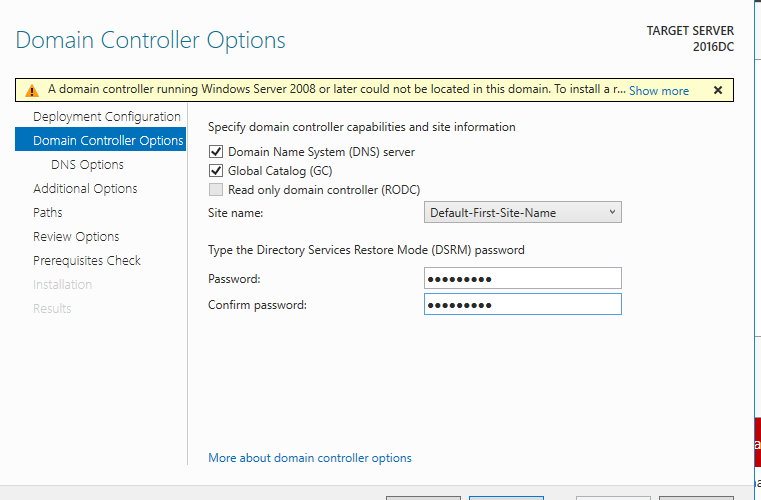Click the Installation step in sidebar
This screenshot has height=500, width=761.
click(62, 285)
